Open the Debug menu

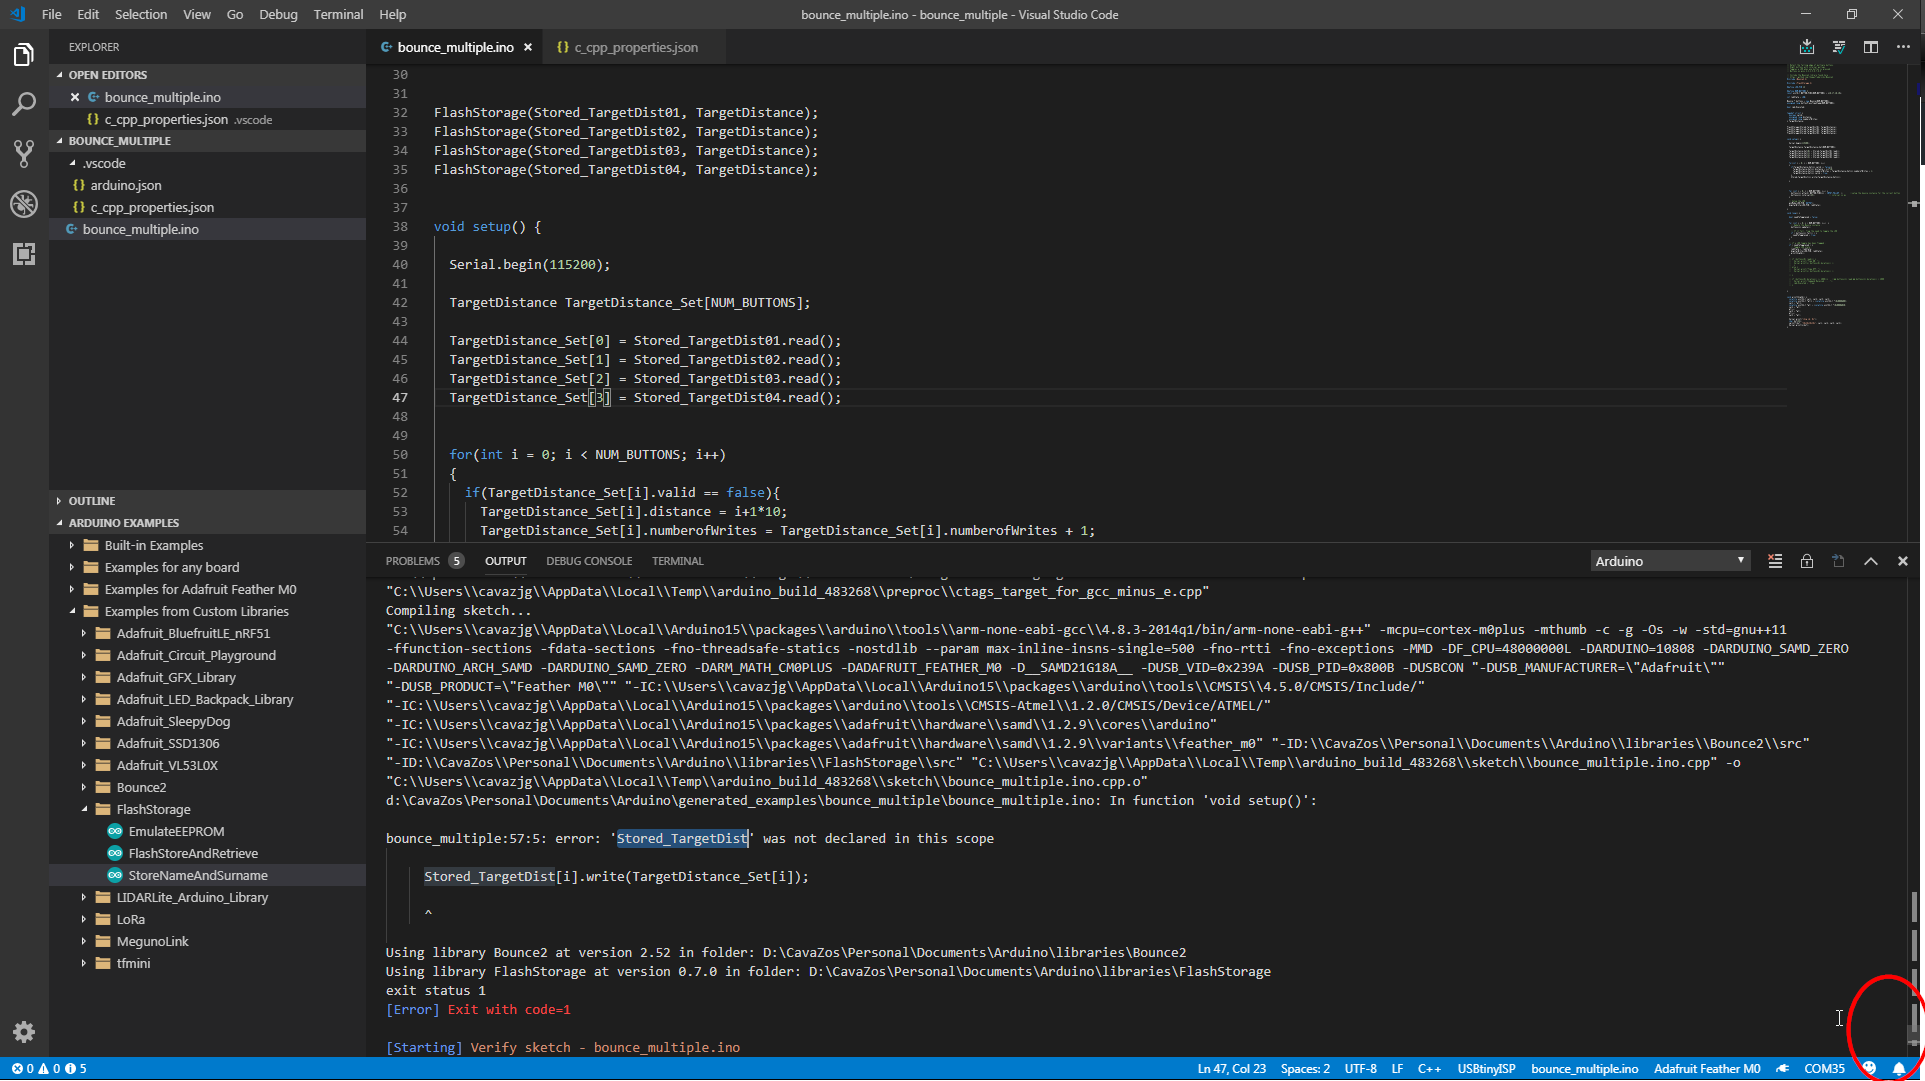[x=278, y=14]
